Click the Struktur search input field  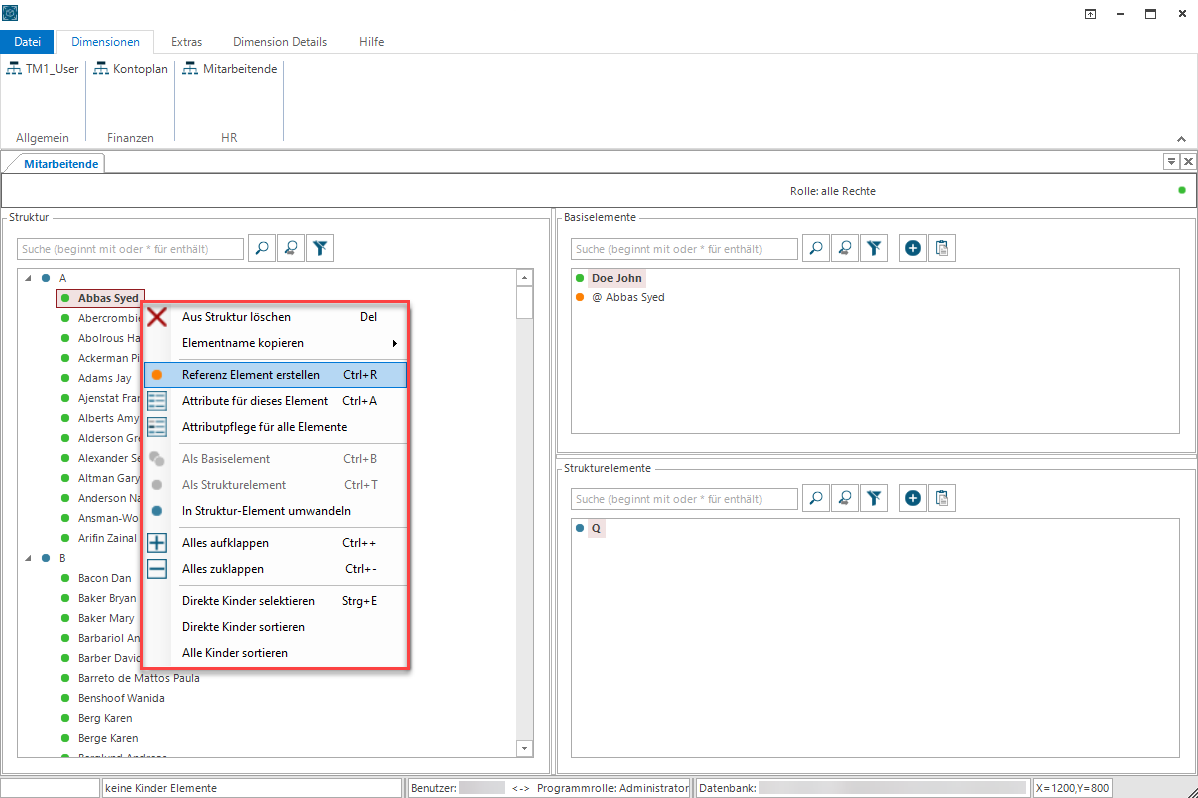[130, 249]
